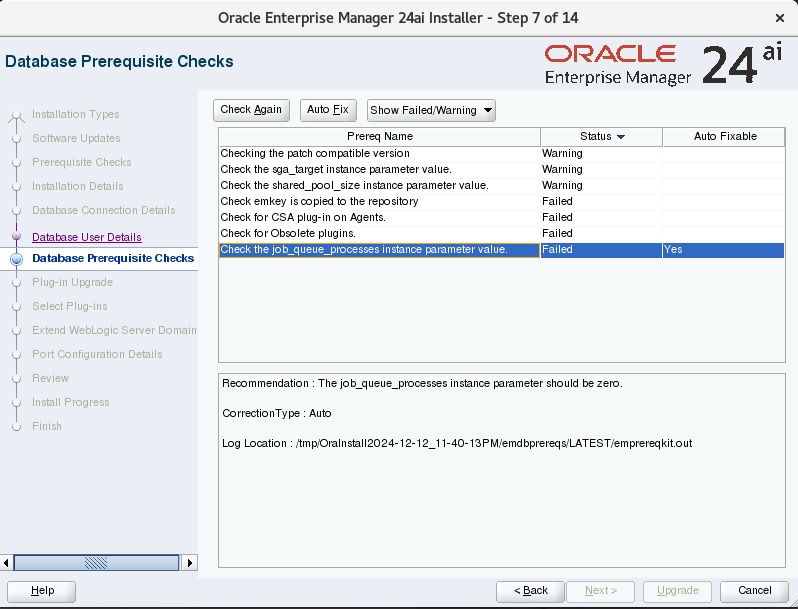
Task: Close the installer window
Action: 779,18
